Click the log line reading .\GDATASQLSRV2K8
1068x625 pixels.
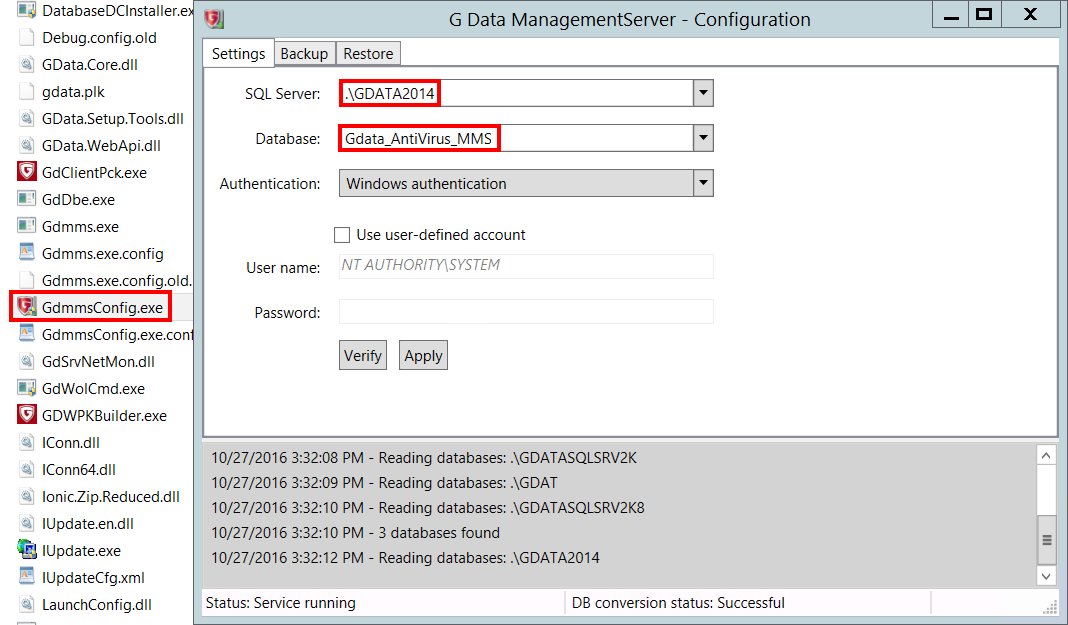[428, 508]
